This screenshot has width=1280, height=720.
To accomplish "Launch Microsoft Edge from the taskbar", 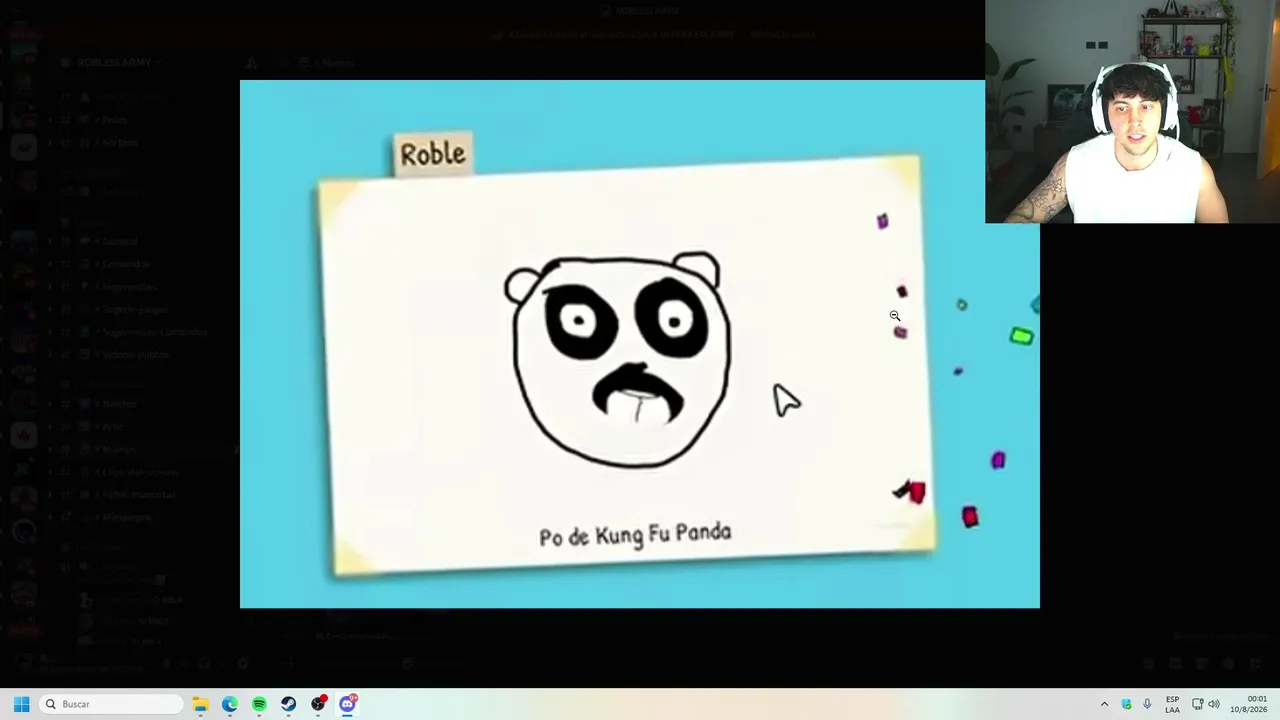I will pyautogui.click(x=230, y=704).
